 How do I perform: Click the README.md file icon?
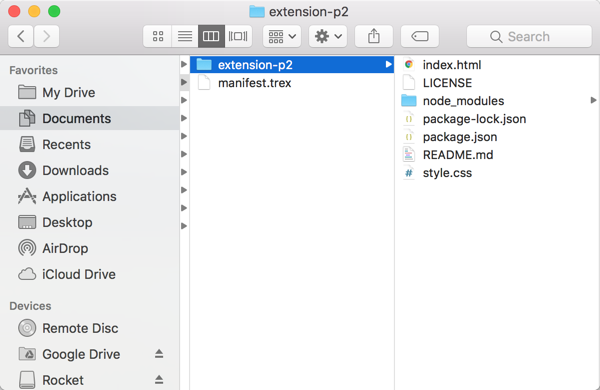click(409, 155)
